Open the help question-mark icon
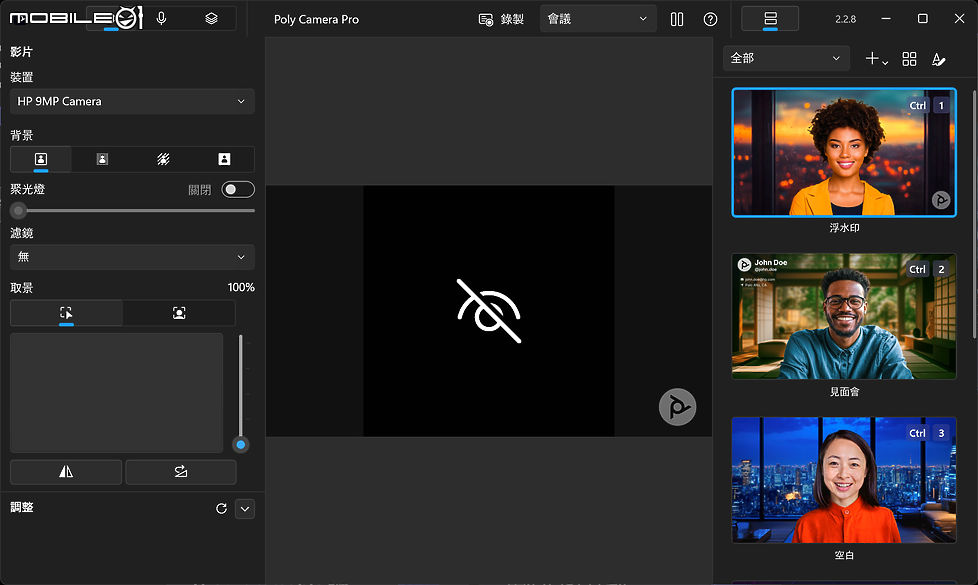This screenshot has height=585, width=978. (710, 19)
